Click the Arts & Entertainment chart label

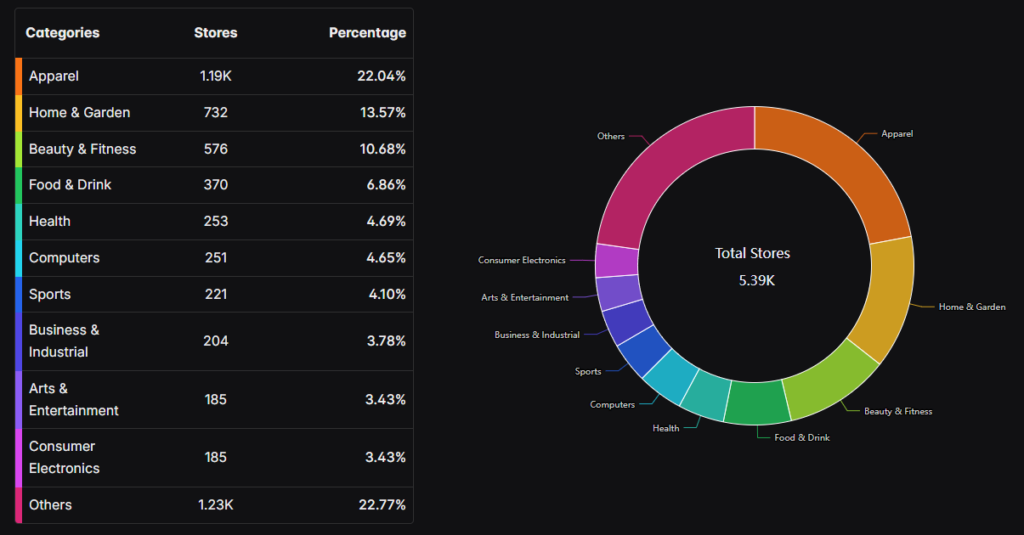[525, 297]
